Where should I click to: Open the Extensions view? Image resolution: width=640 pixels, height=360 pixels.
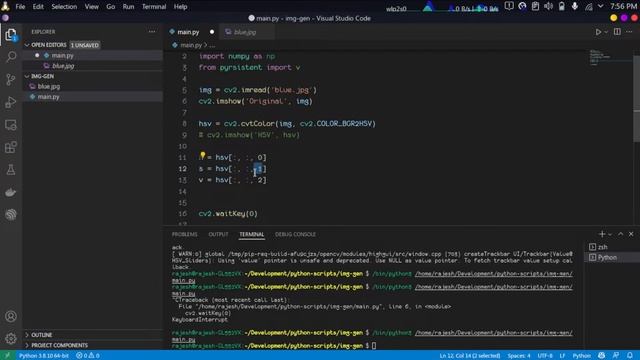(11, 147)
